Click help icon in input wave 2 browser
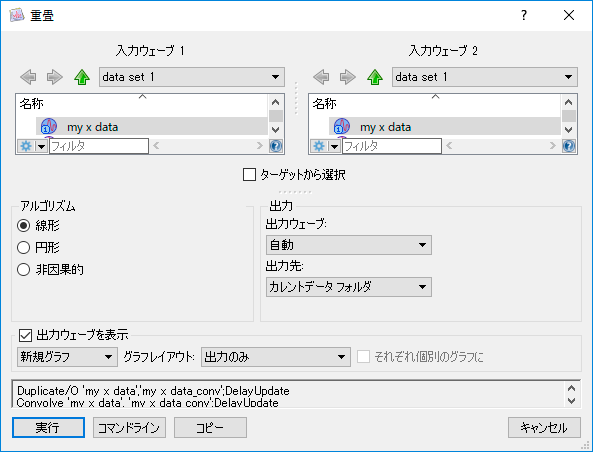This screenshot has width=593, height=452. coord(569,146)
